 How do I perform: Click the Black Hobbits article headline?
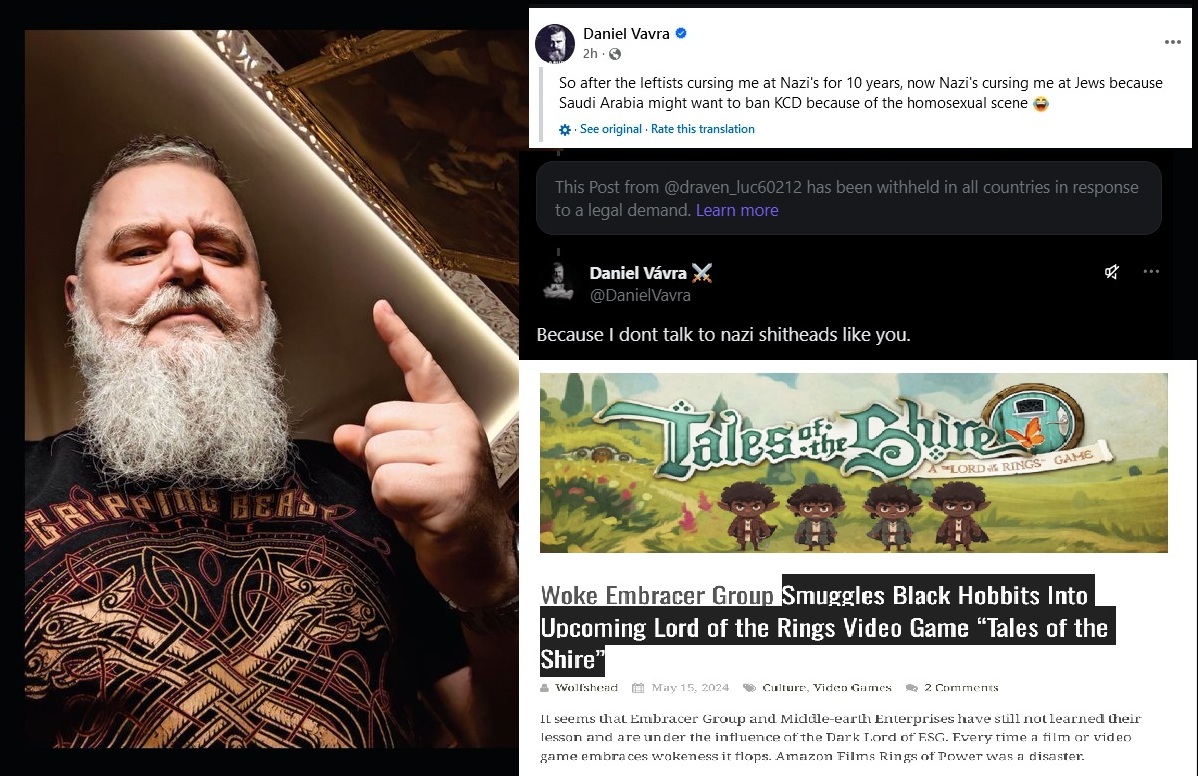[x=825, y=627]
